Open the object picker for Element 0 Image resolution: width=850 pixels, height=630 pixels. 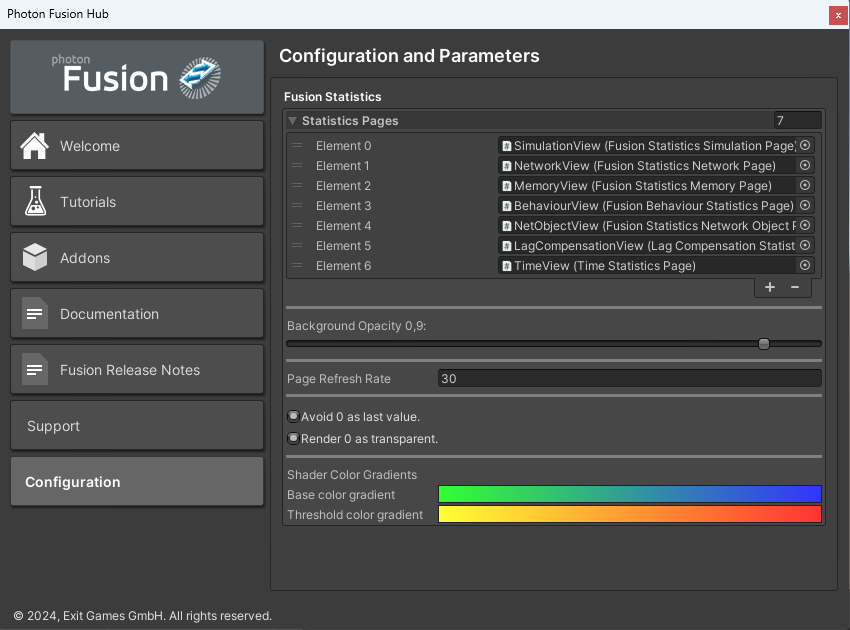point(805,145)
